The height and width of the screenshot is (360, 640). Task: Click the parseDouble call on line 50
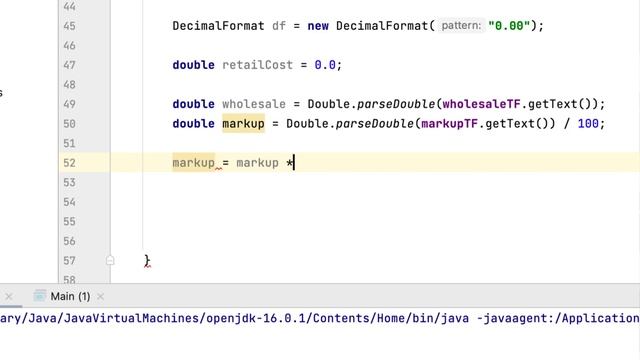(x=375, y=124)
